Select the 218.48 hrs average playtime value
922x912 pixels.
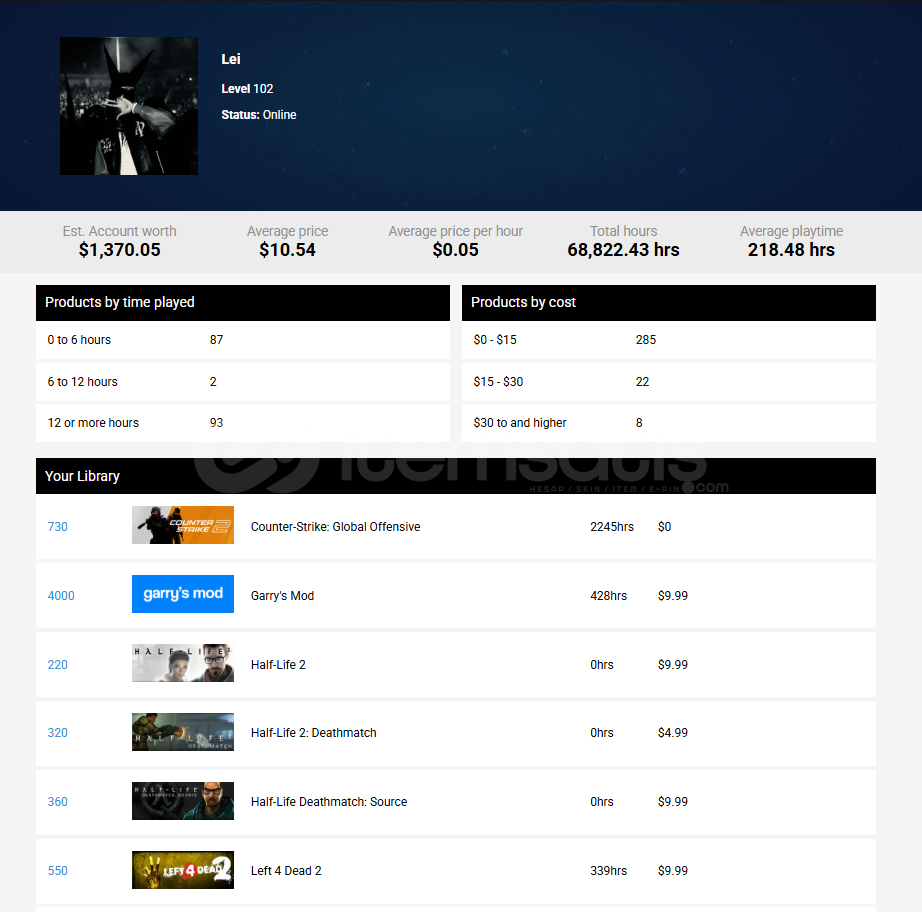(791, 250)
